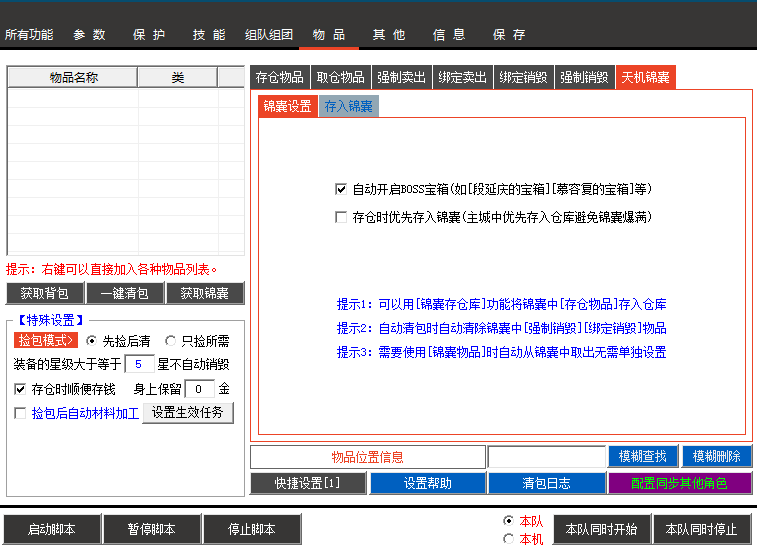Screen dimensions: 757x551
Task: Choose 本机 radio button
Action: [x=508, y=538]
